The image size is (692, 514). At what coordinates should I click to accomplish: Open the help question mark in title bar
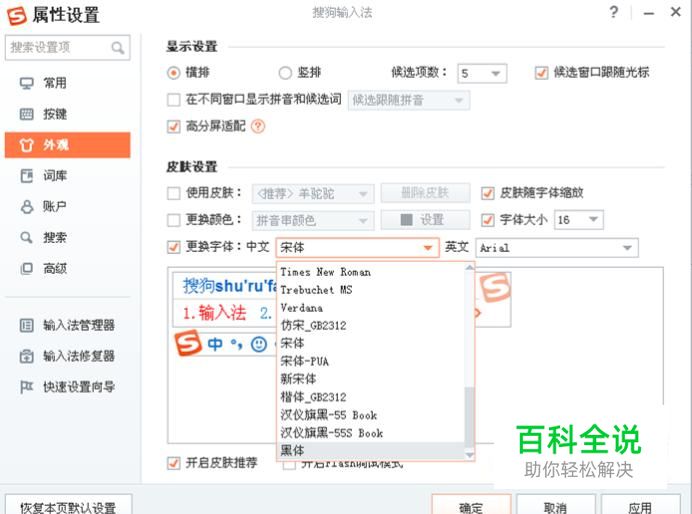click(613, 12)
